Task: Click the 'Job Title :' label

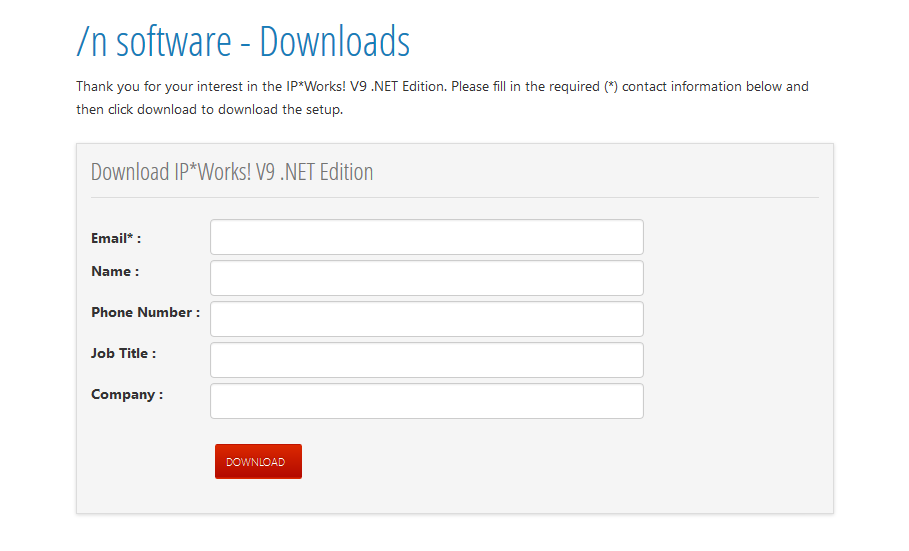Action: (123, 353)
